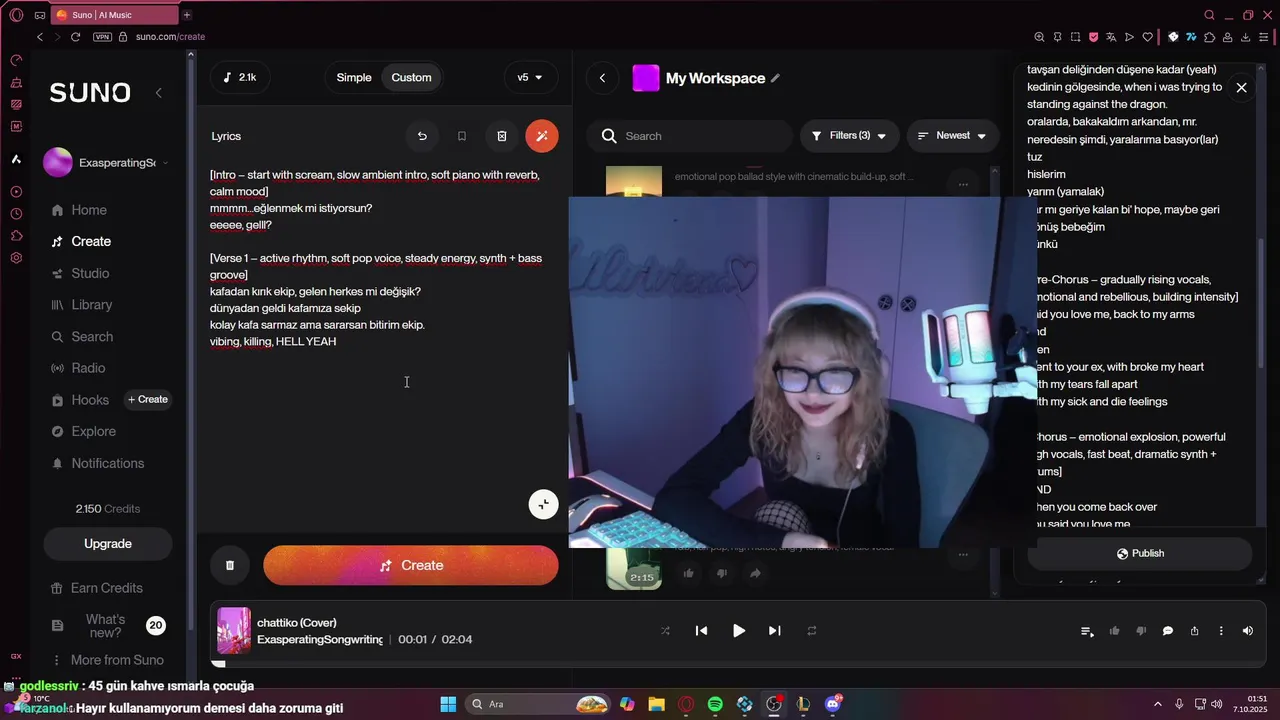Expand the lyrics editor with round expand icon
1280x720 pixels.
[x=543, y=504]
